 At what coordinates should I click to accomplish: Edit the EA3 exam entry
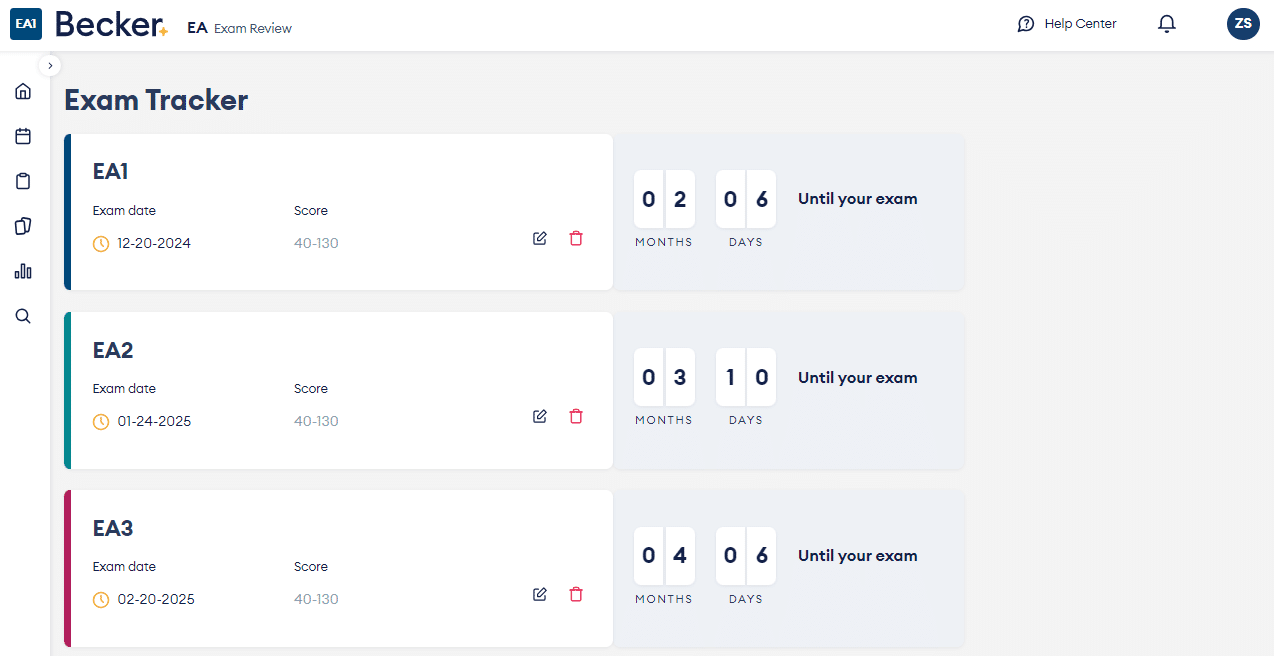tap(540, 594)
